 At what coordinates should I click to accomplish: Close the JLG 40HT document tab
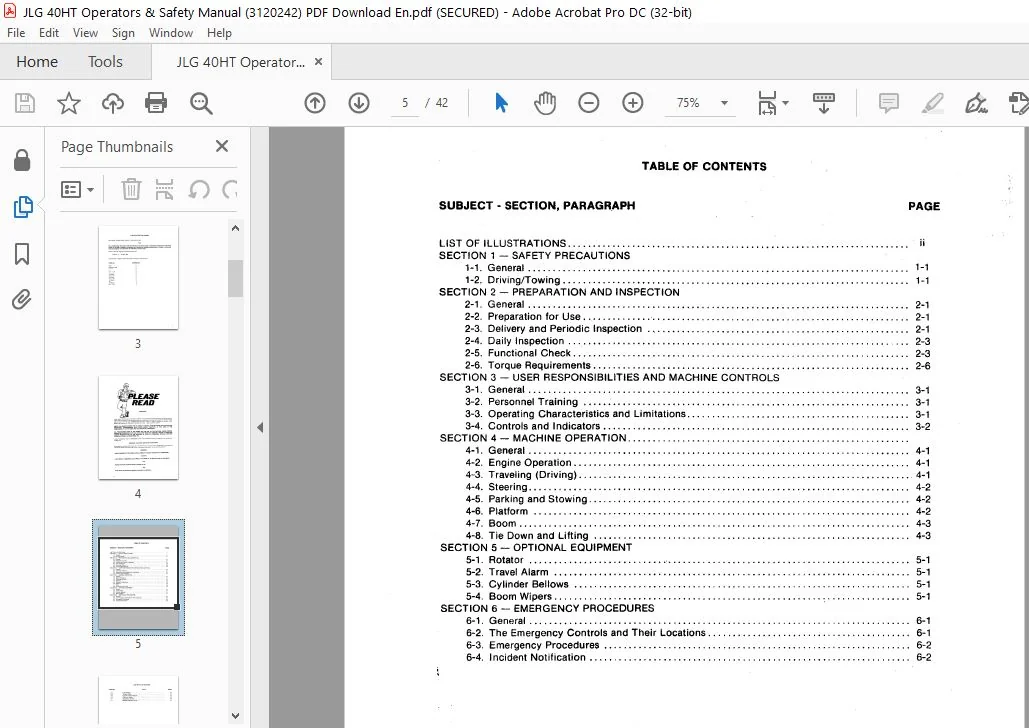(x=318, y=62)
